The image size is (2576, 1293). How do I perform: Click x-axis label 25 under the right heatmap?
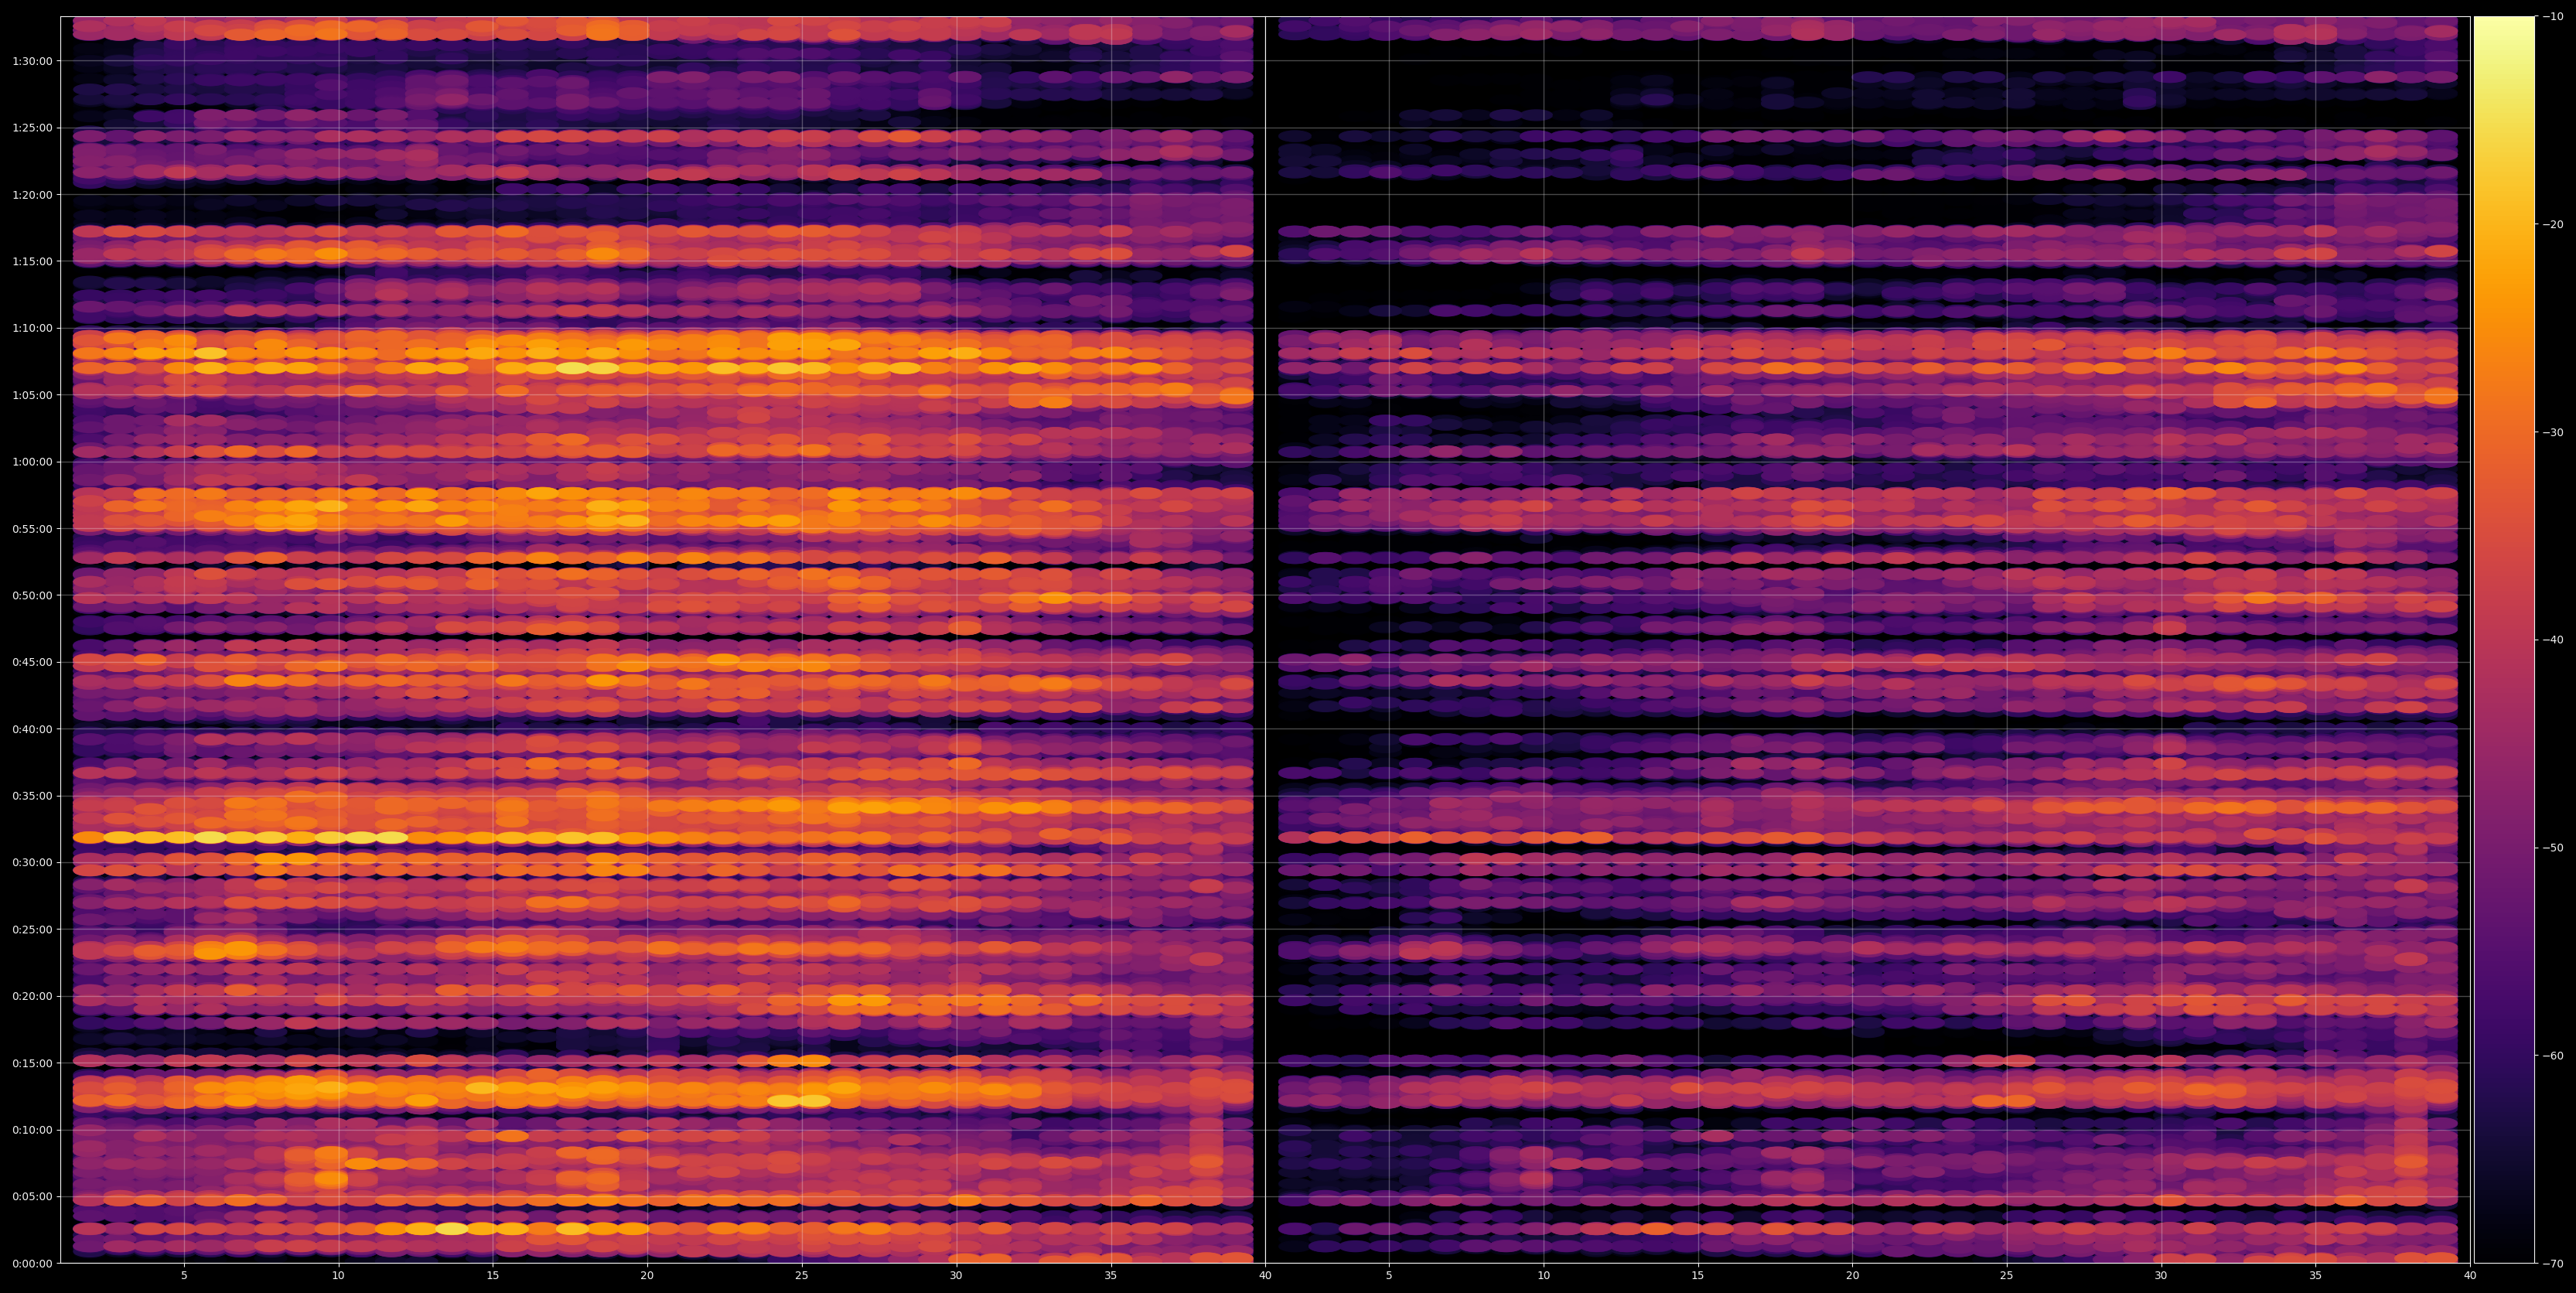click(2007, 1276)
